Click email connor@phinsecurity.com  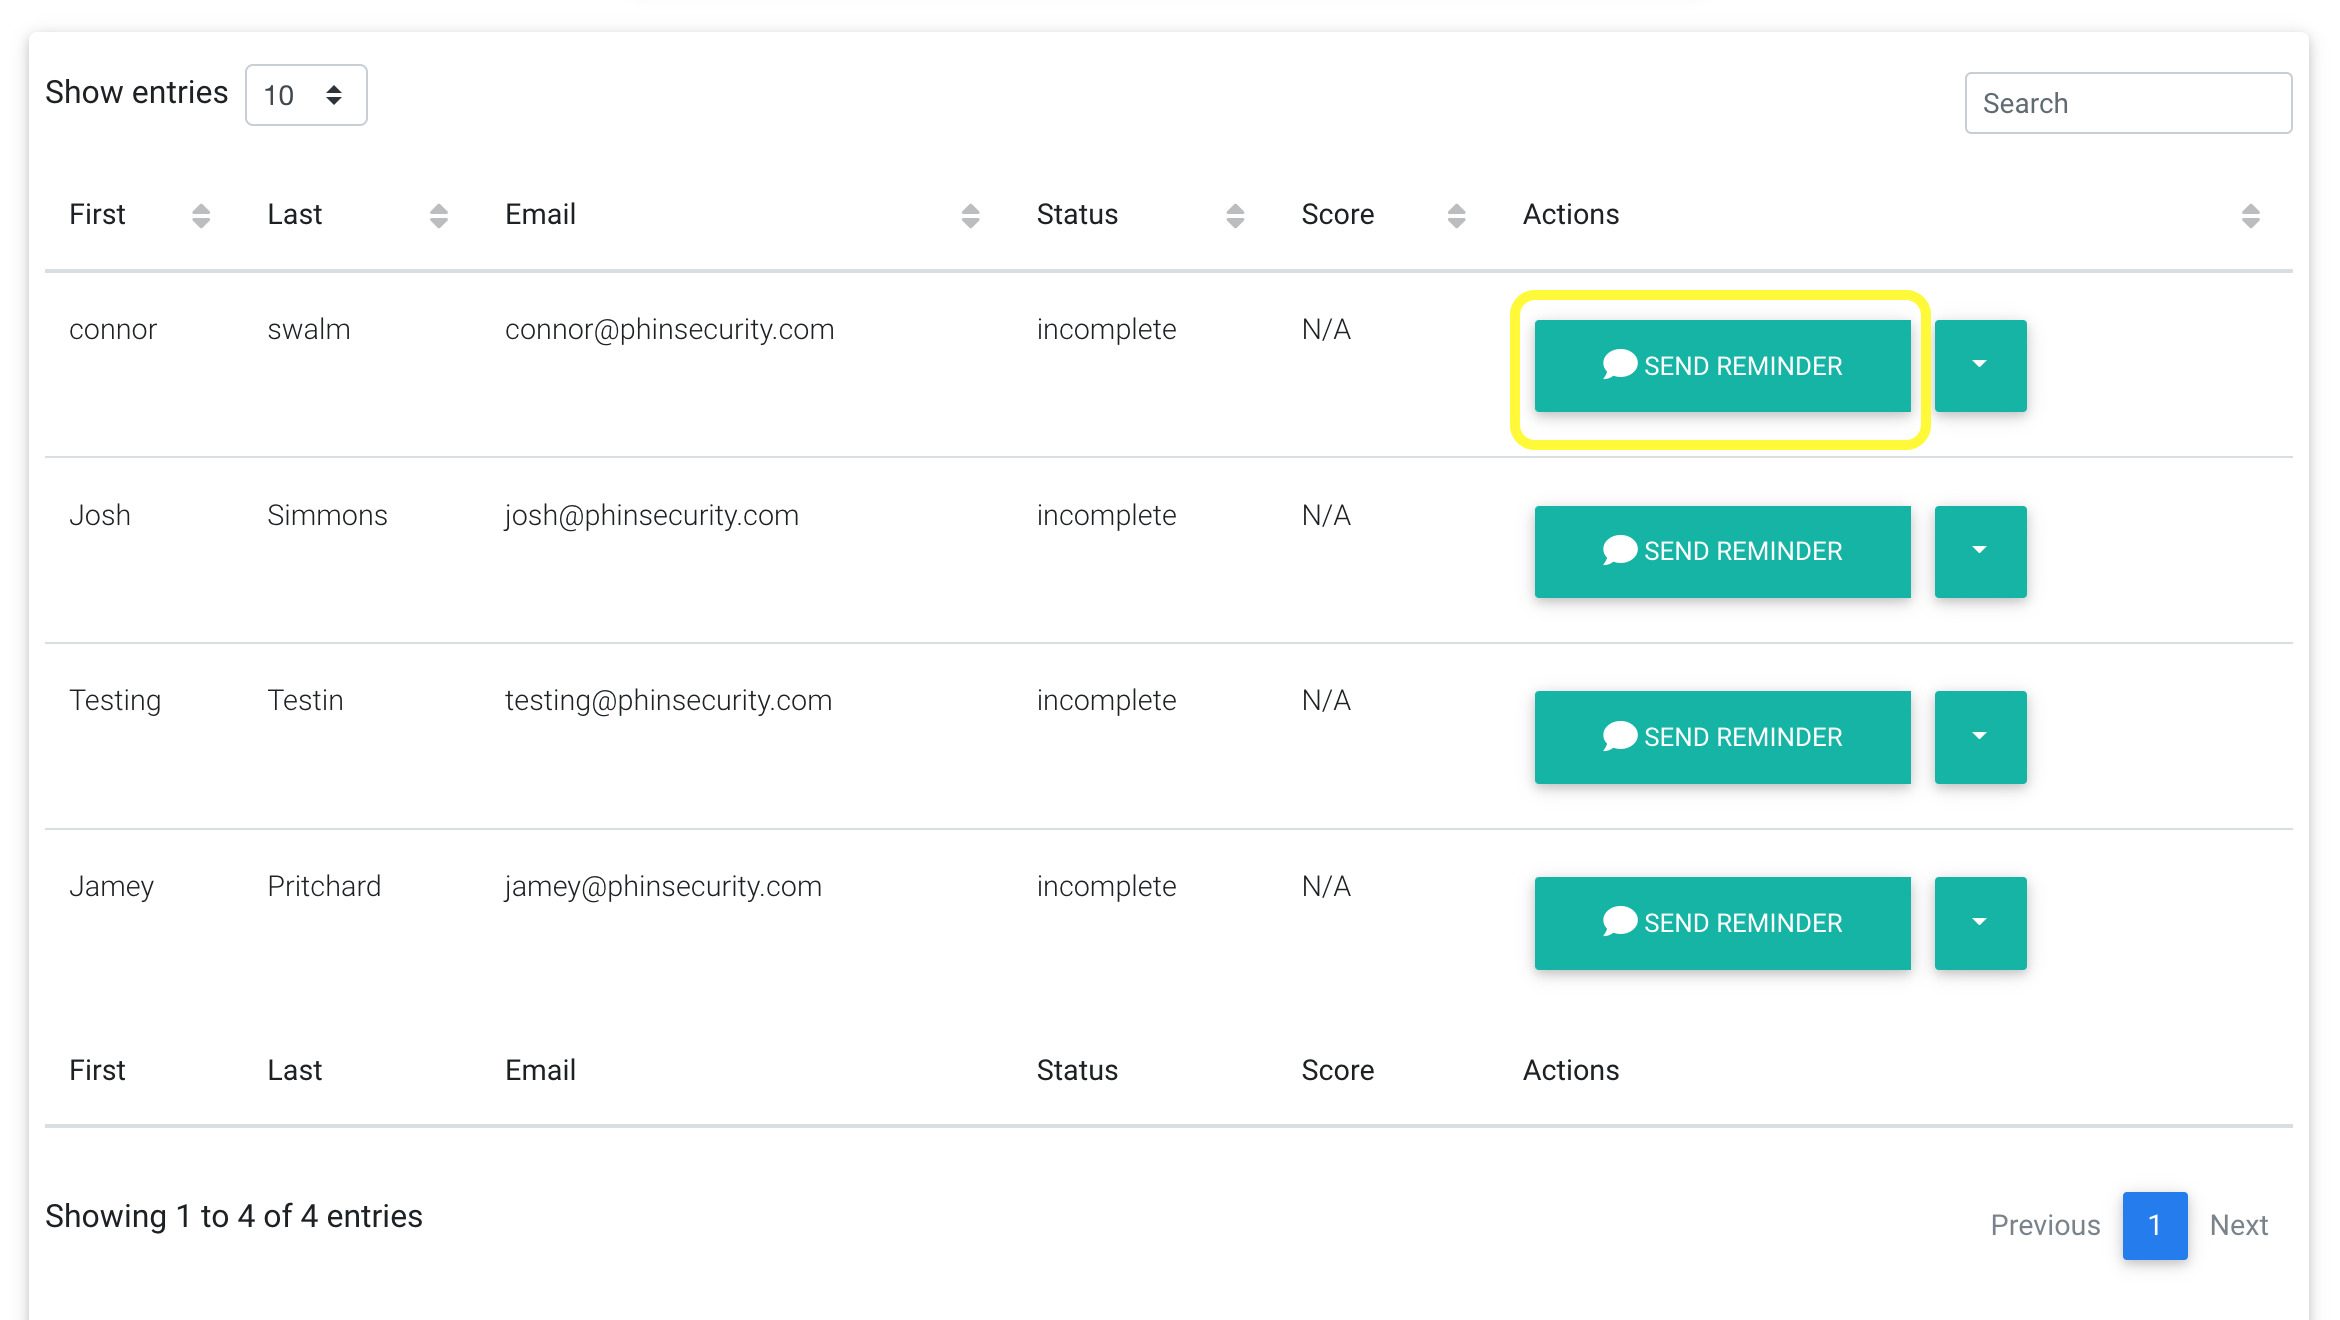tap(669, 330)
